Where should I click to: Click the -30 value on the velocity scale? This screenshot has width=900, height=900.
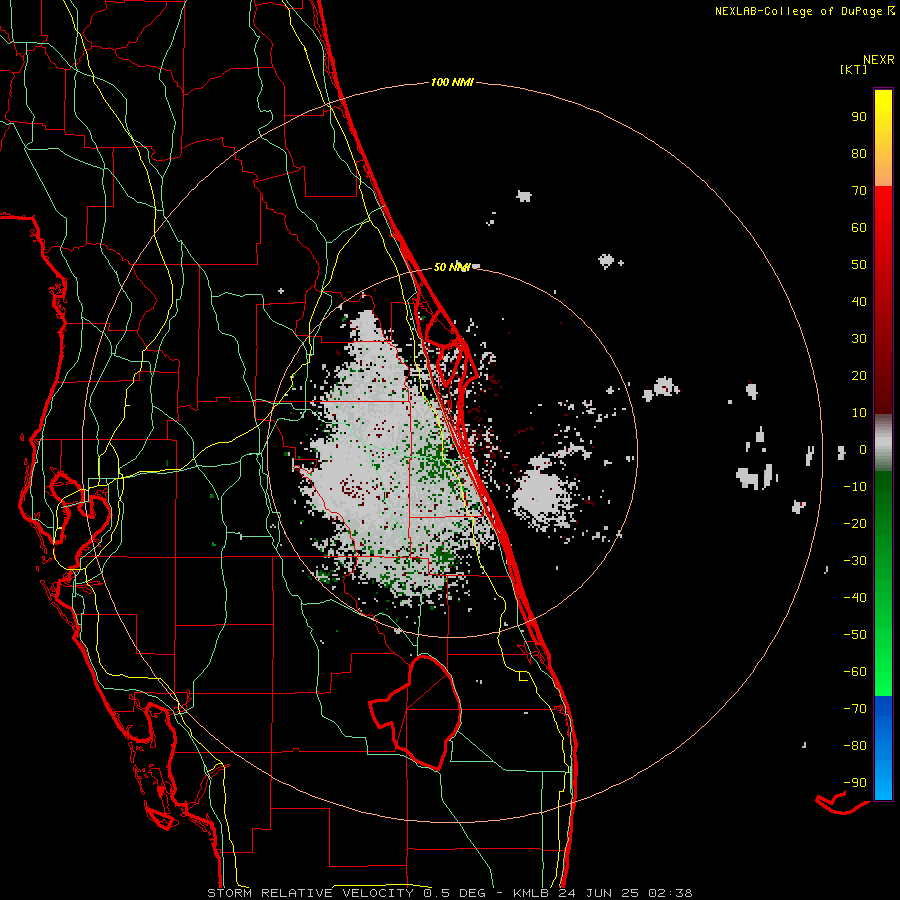point(855,561)
